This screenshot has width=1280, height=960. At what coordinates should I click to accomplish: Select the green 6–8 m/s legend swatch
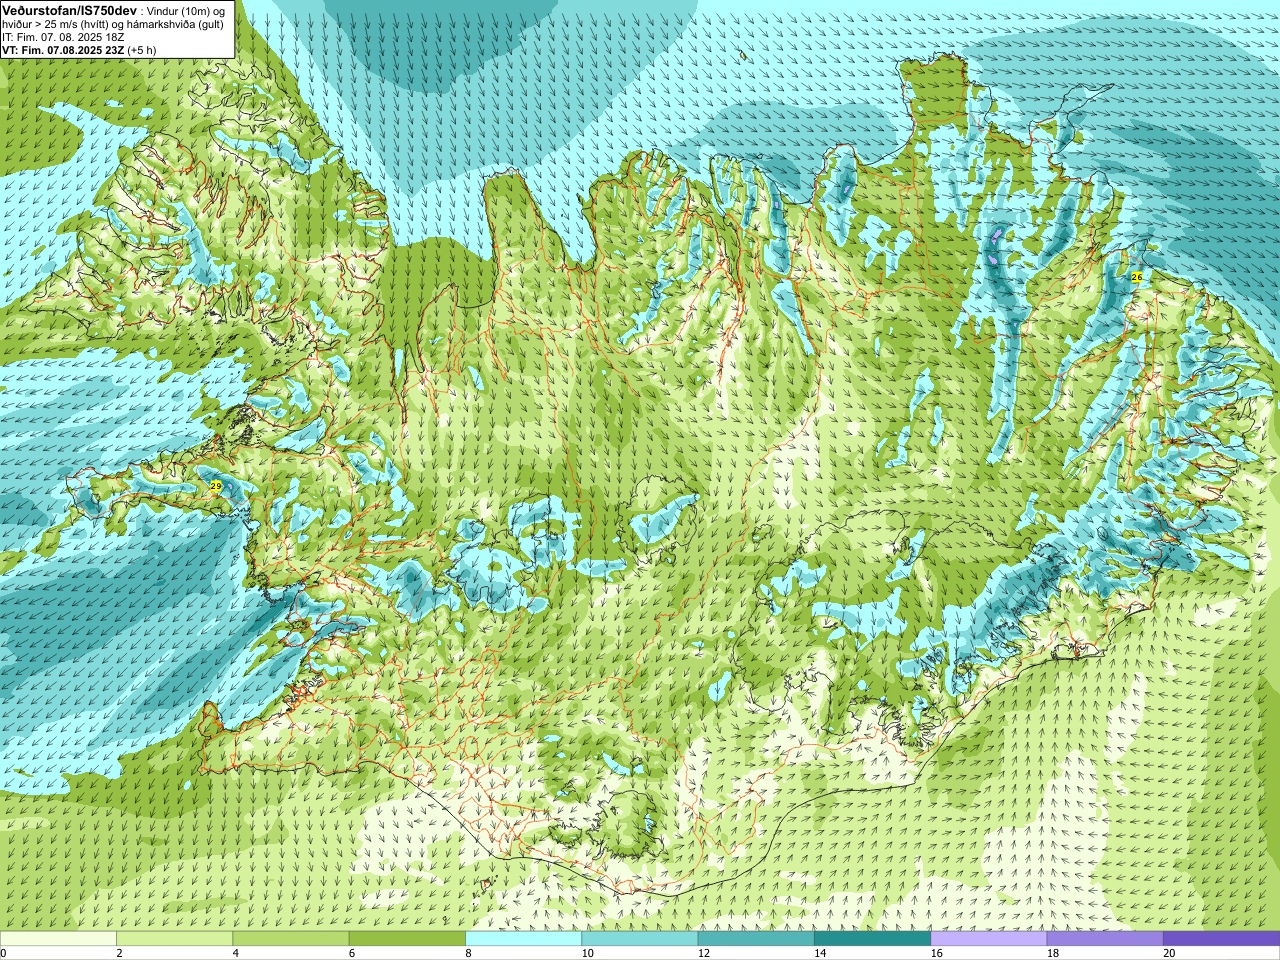coord(407,939)
